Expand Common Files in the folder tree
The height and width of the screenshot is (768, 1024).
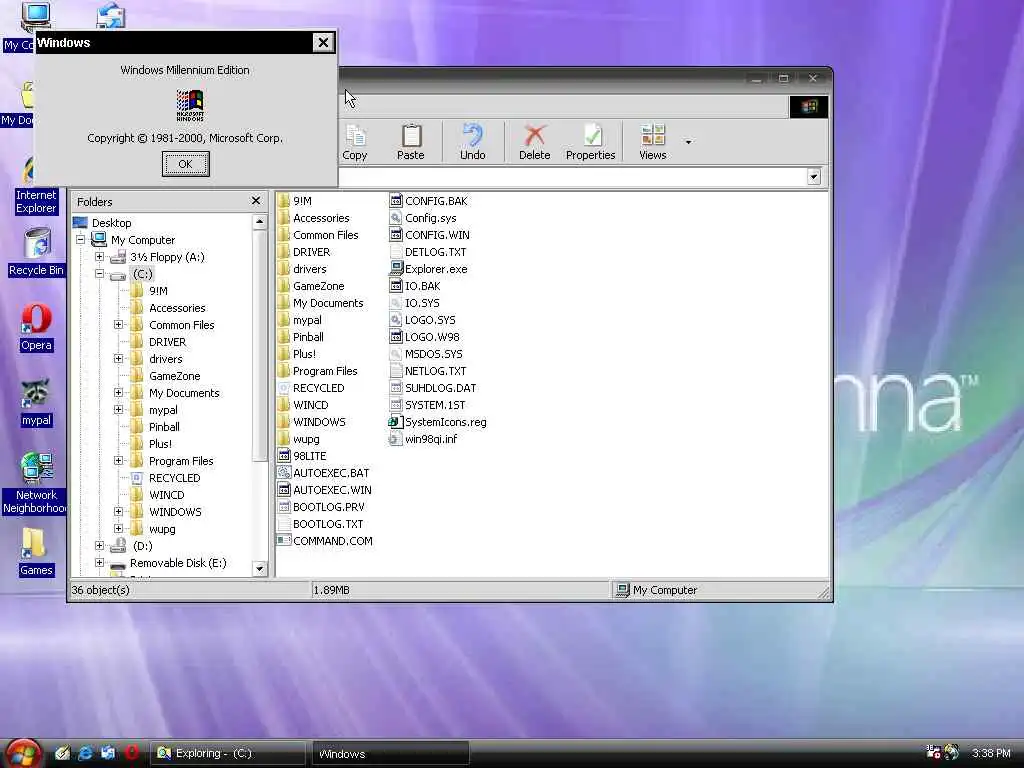click(x=118, y=325)
